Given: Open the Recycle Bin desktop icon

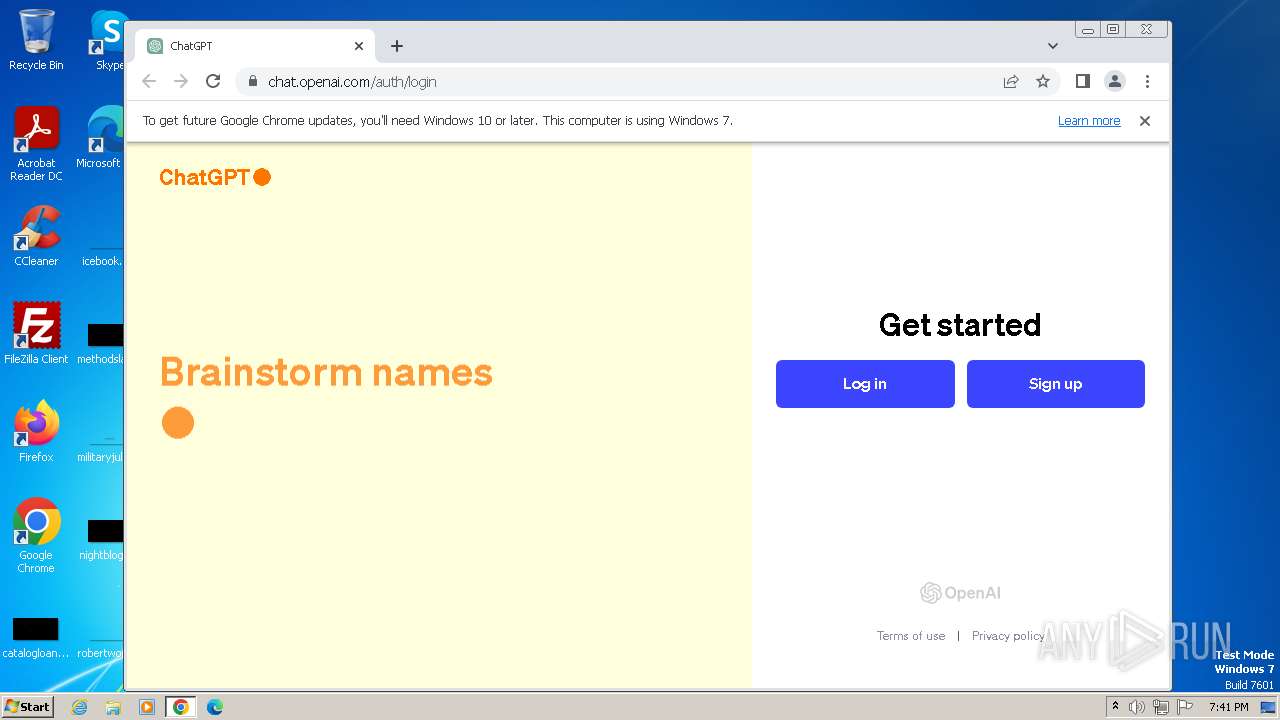Looking at the screenshot, I should click(x=36, y=40).
